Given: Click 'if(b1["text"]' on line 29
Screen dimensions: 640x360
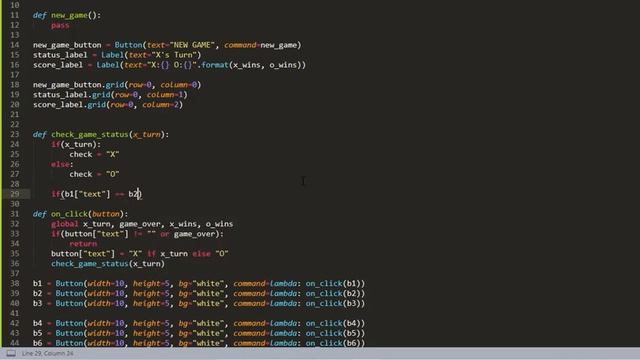Looking at the screenshot, I should click(80, 194).
